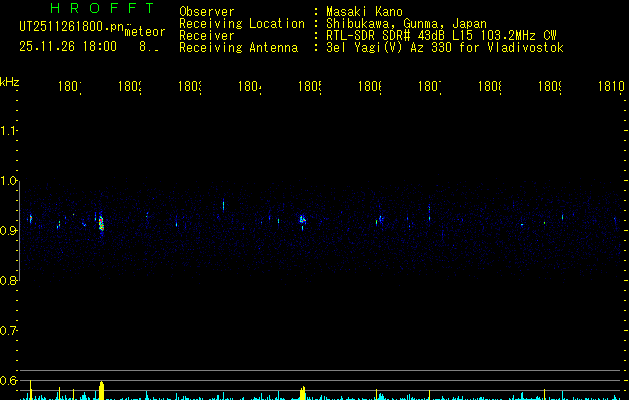629x400 pixels.
Task: Click the Observer label
Action: tap(207, 11)
